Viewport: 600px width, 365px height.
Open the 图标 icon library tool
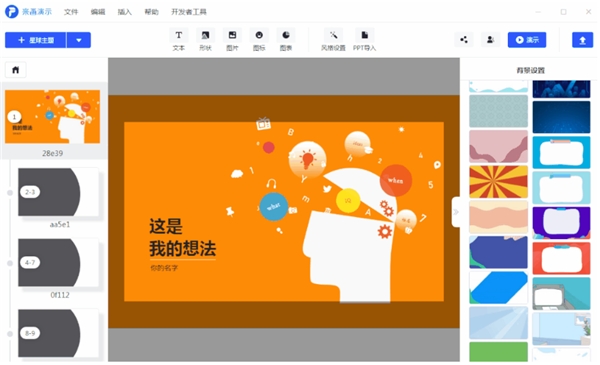click(259, 36)
